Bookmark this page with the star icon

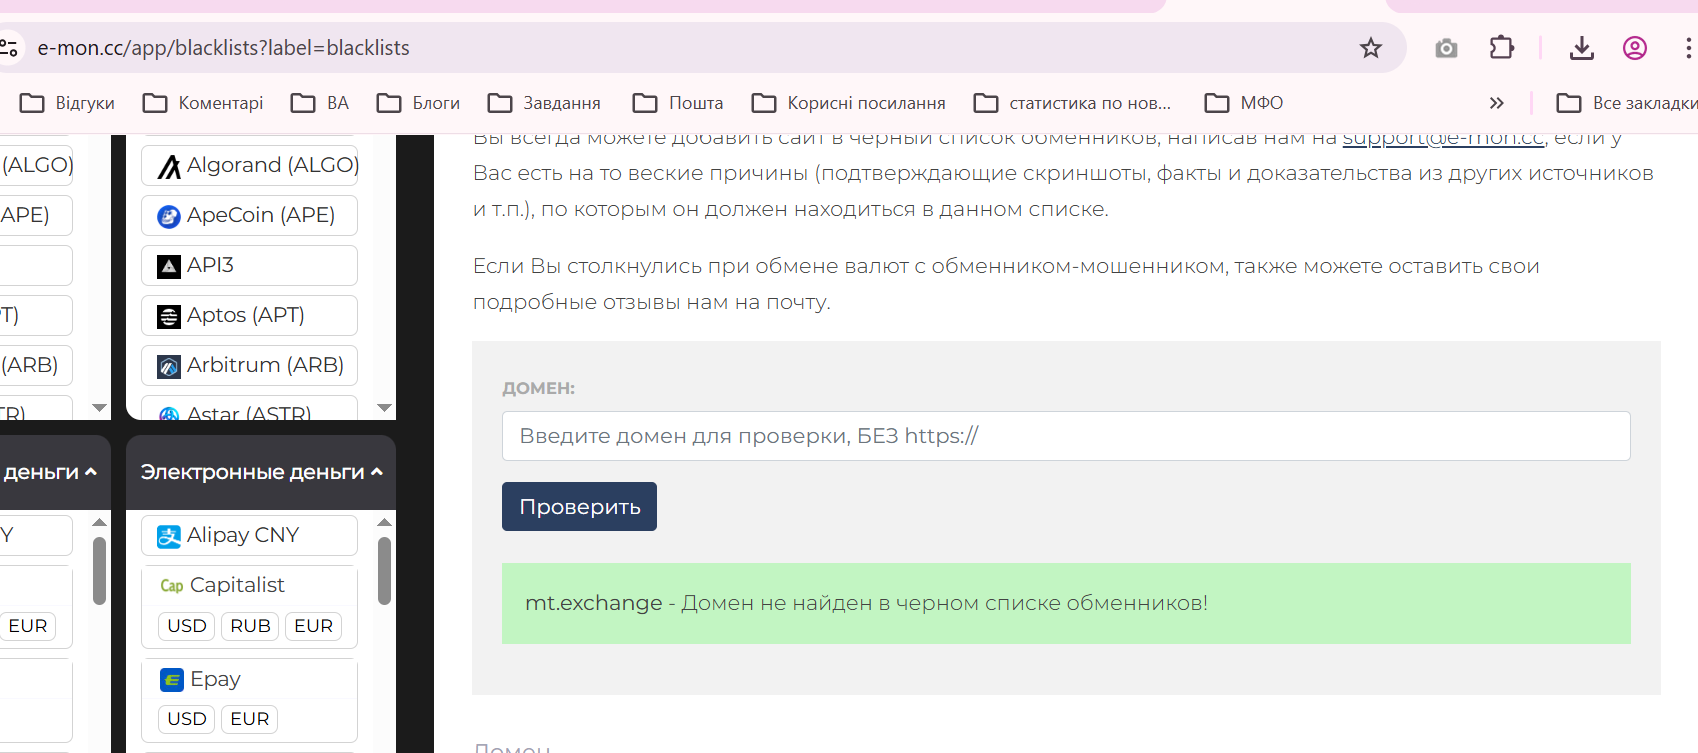1370,48
